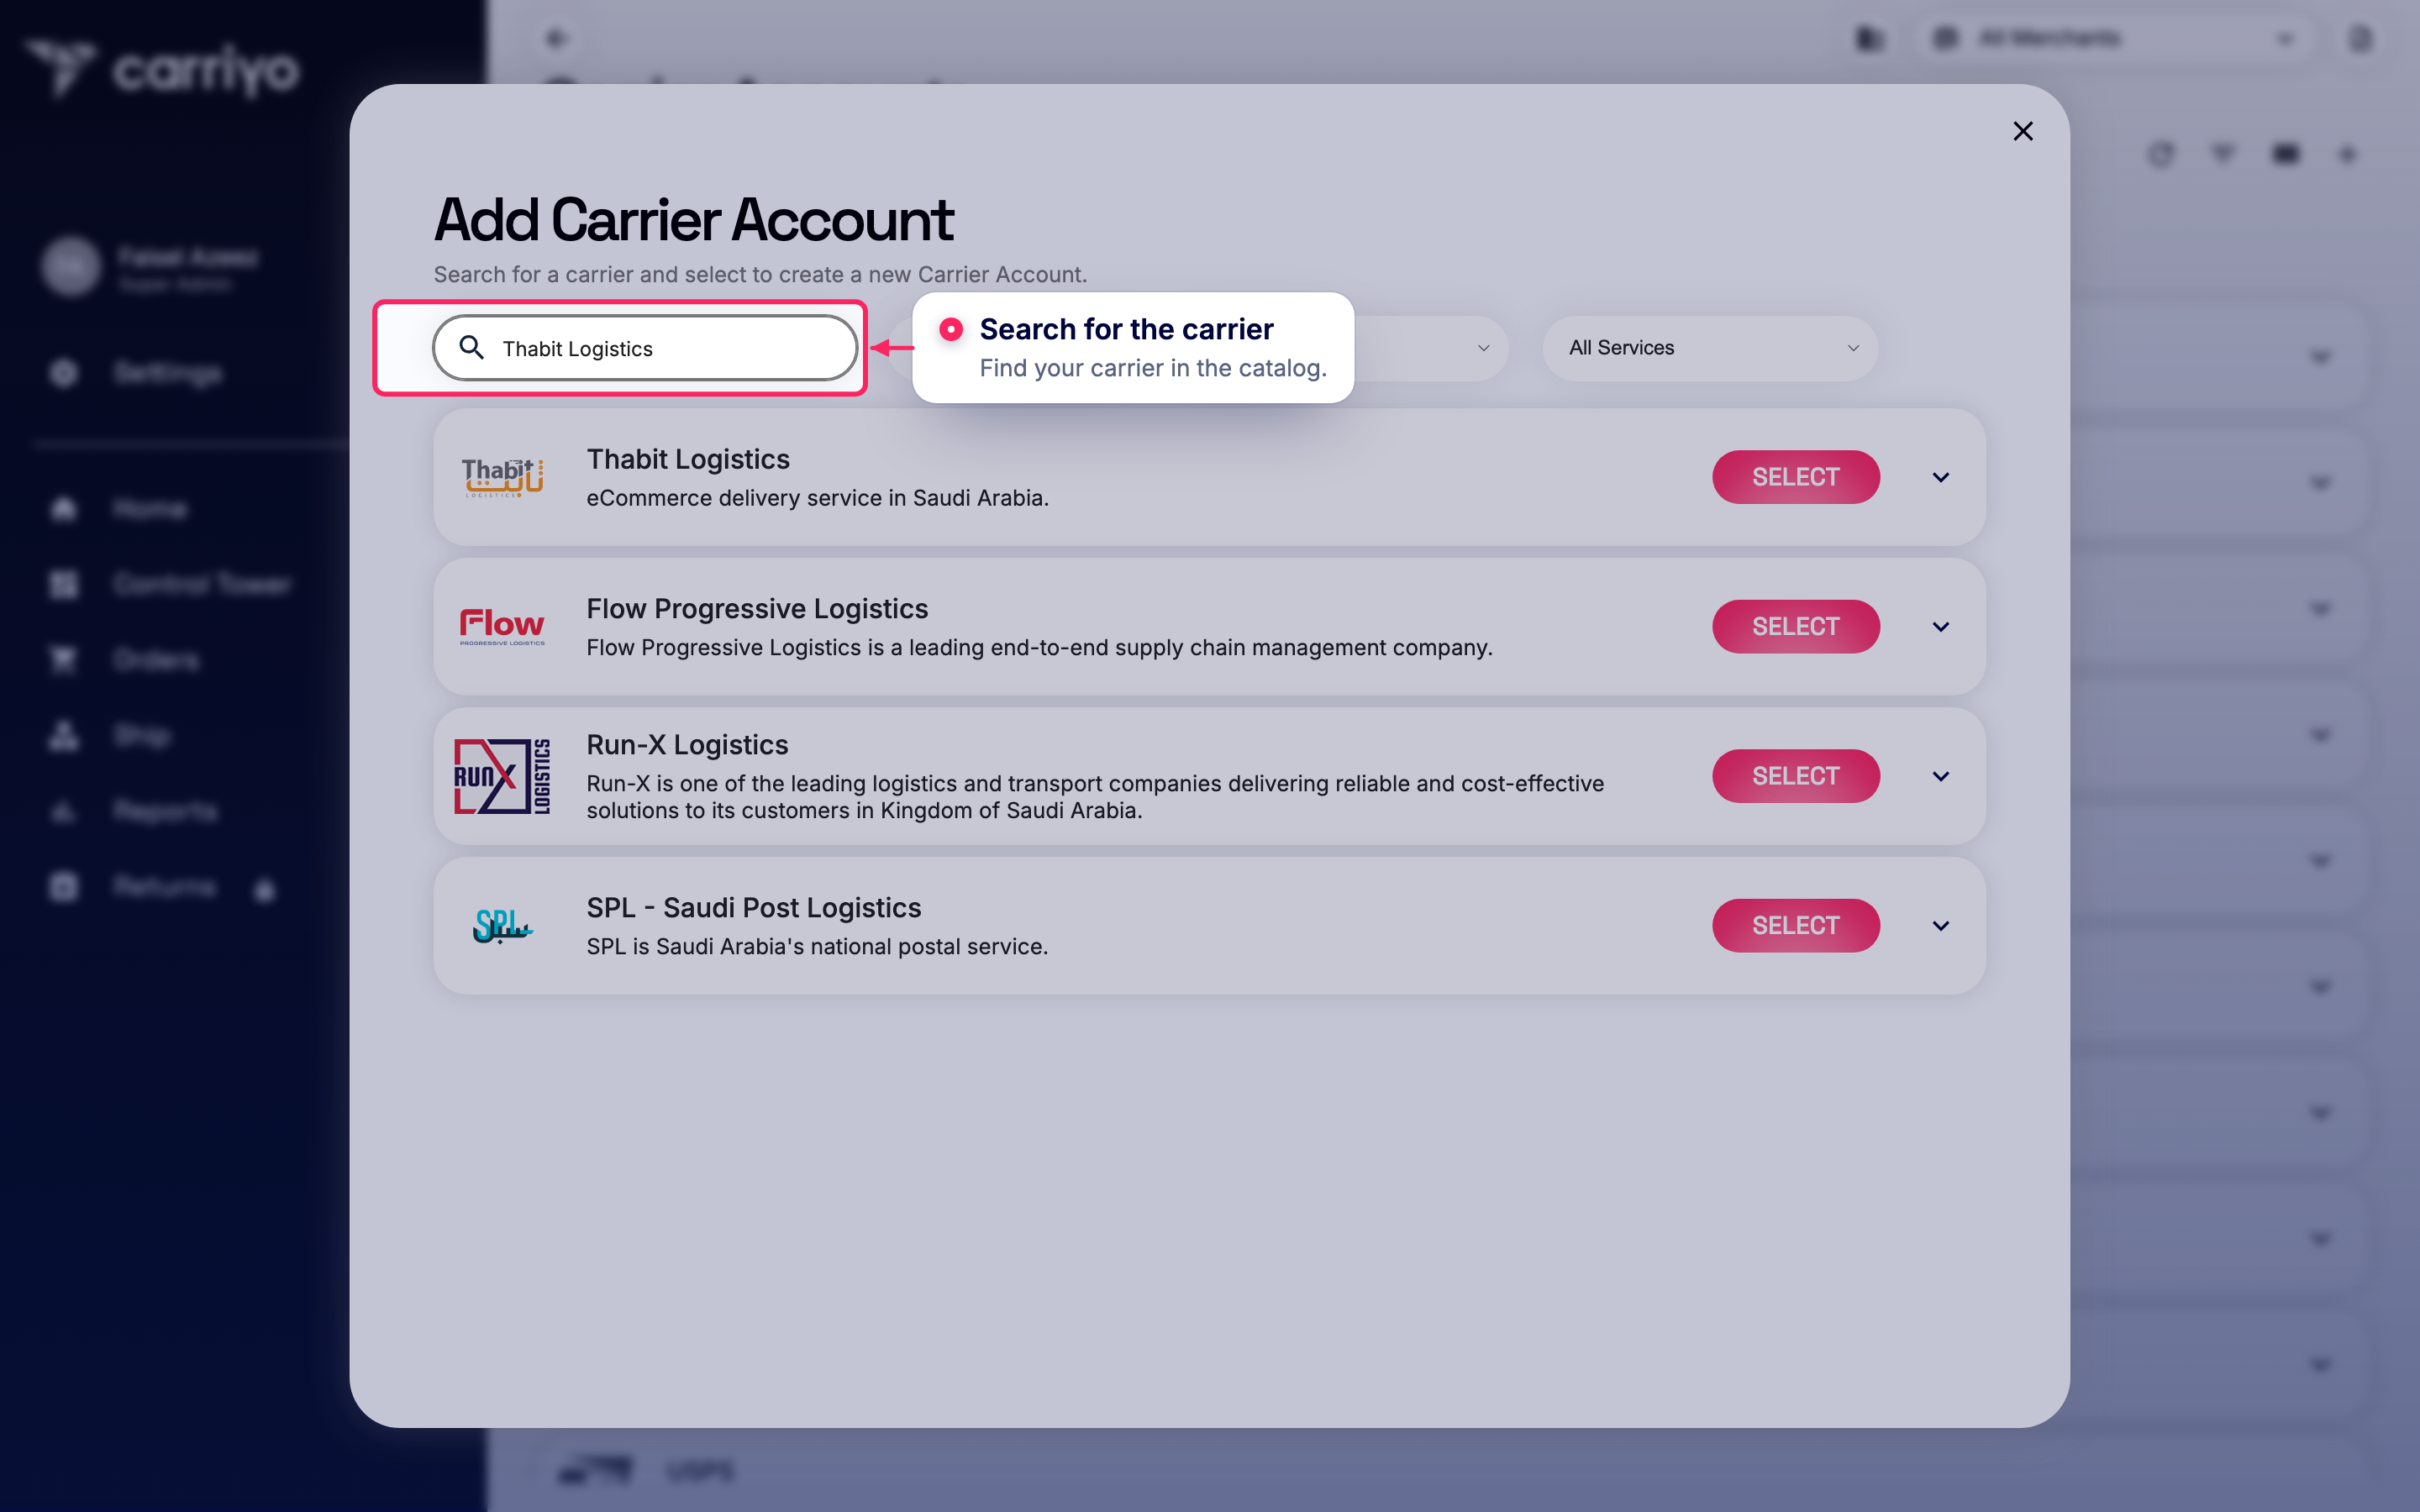Open the All Services dropdown

point(1710,348)
